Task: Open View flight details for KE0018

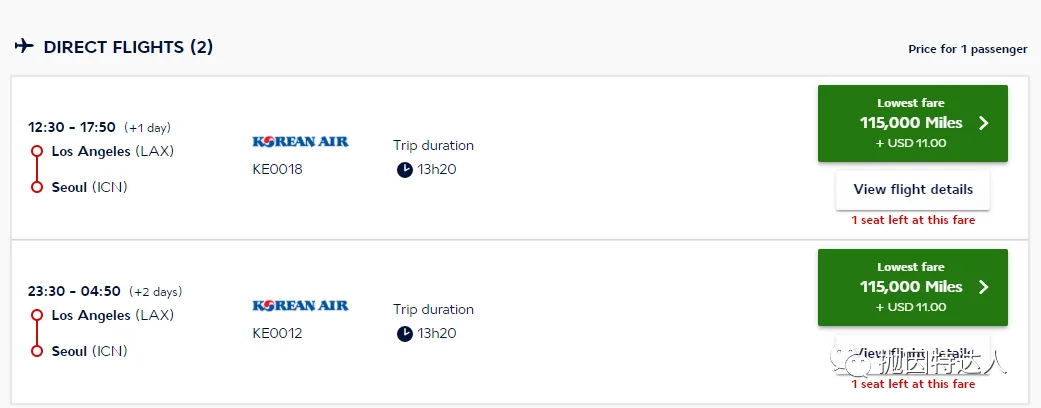Action: point(913,190)
